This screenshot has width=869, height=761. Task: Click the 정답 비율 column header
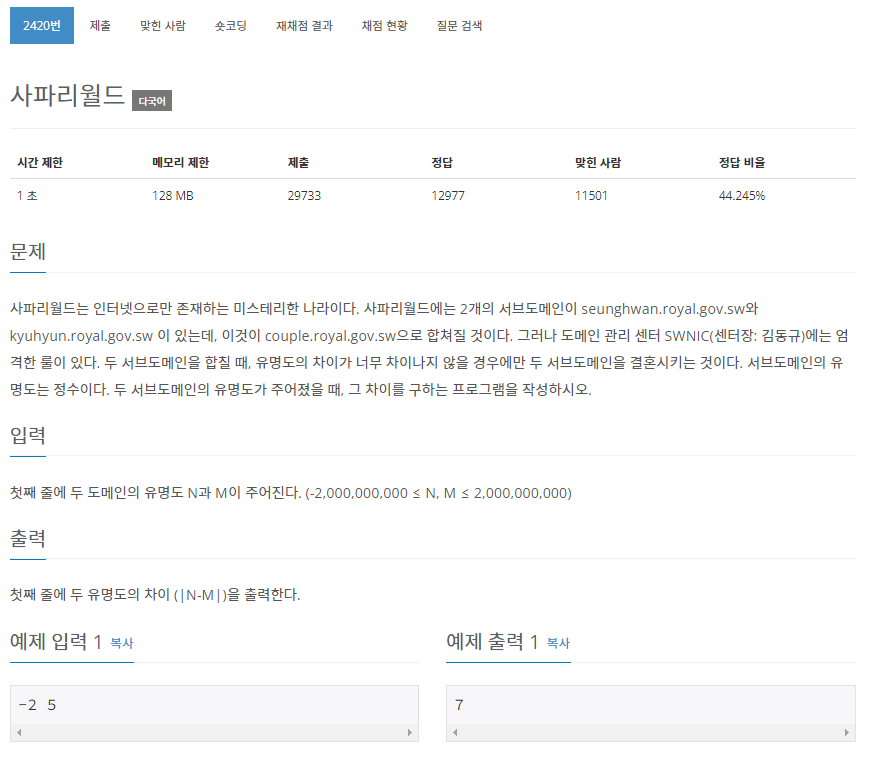pyautogui.click(x=742, y=162)
